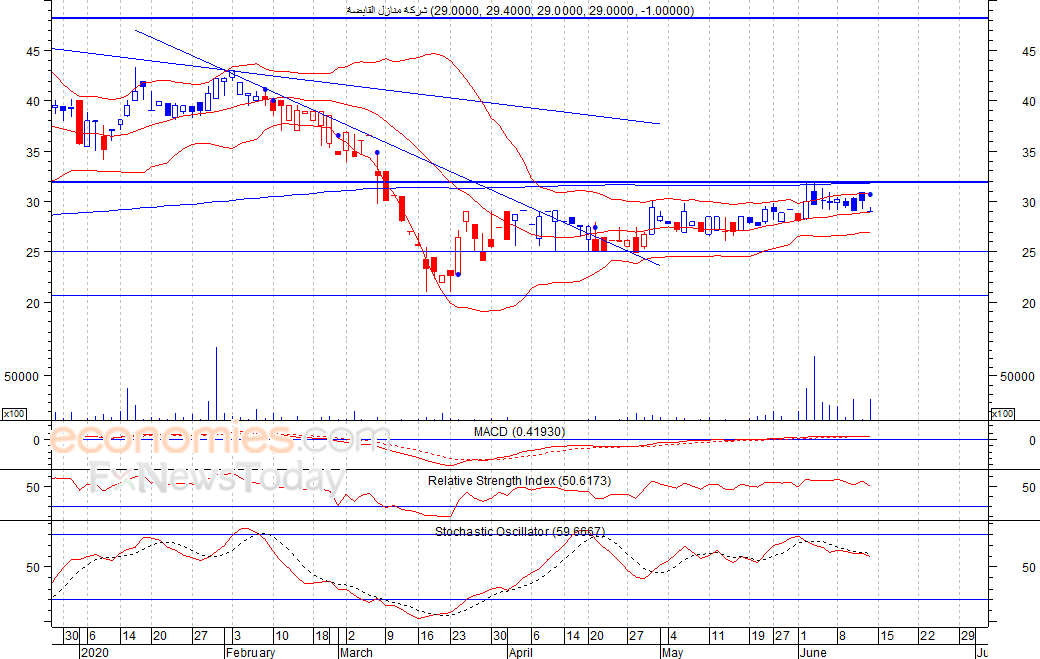Viewport: 1040px width, 659px height.
Task: Open the economies.com watermark link
Action: point(221,439)
